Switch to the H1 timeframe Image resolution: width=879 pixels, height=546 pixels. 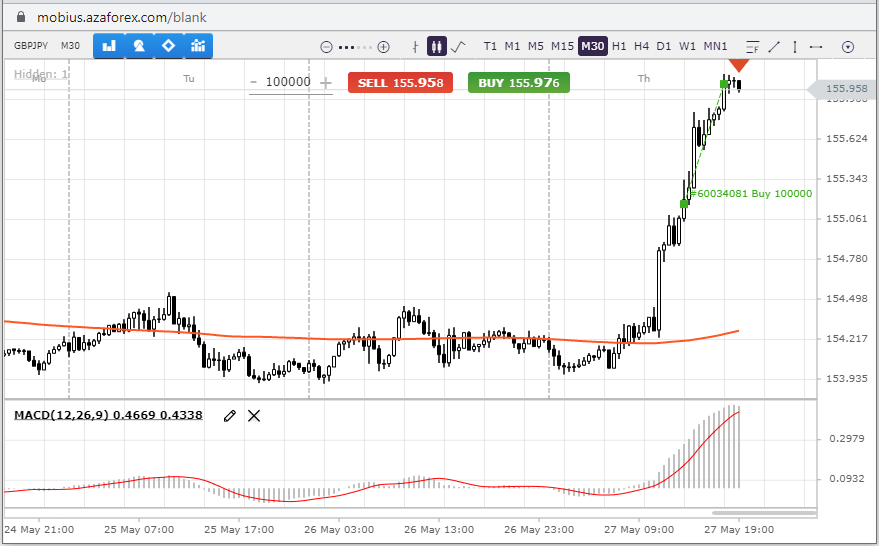tap(619, 46)
